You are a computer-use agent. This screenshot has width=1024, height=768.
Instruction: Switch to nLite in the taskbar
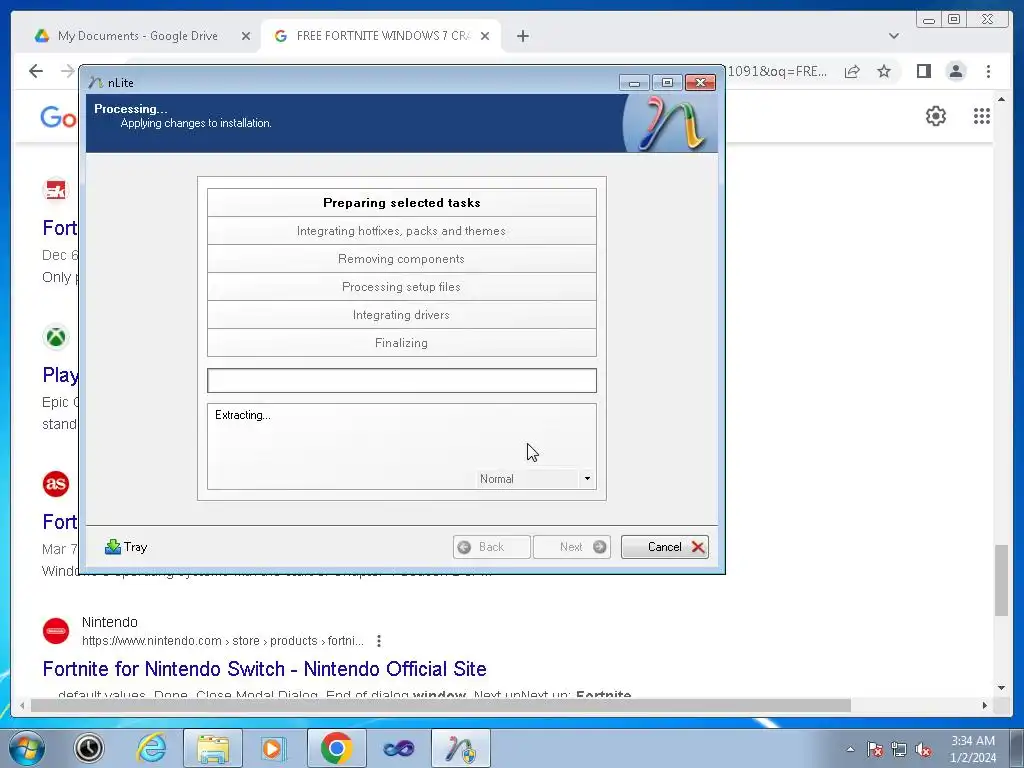(460, 748)
